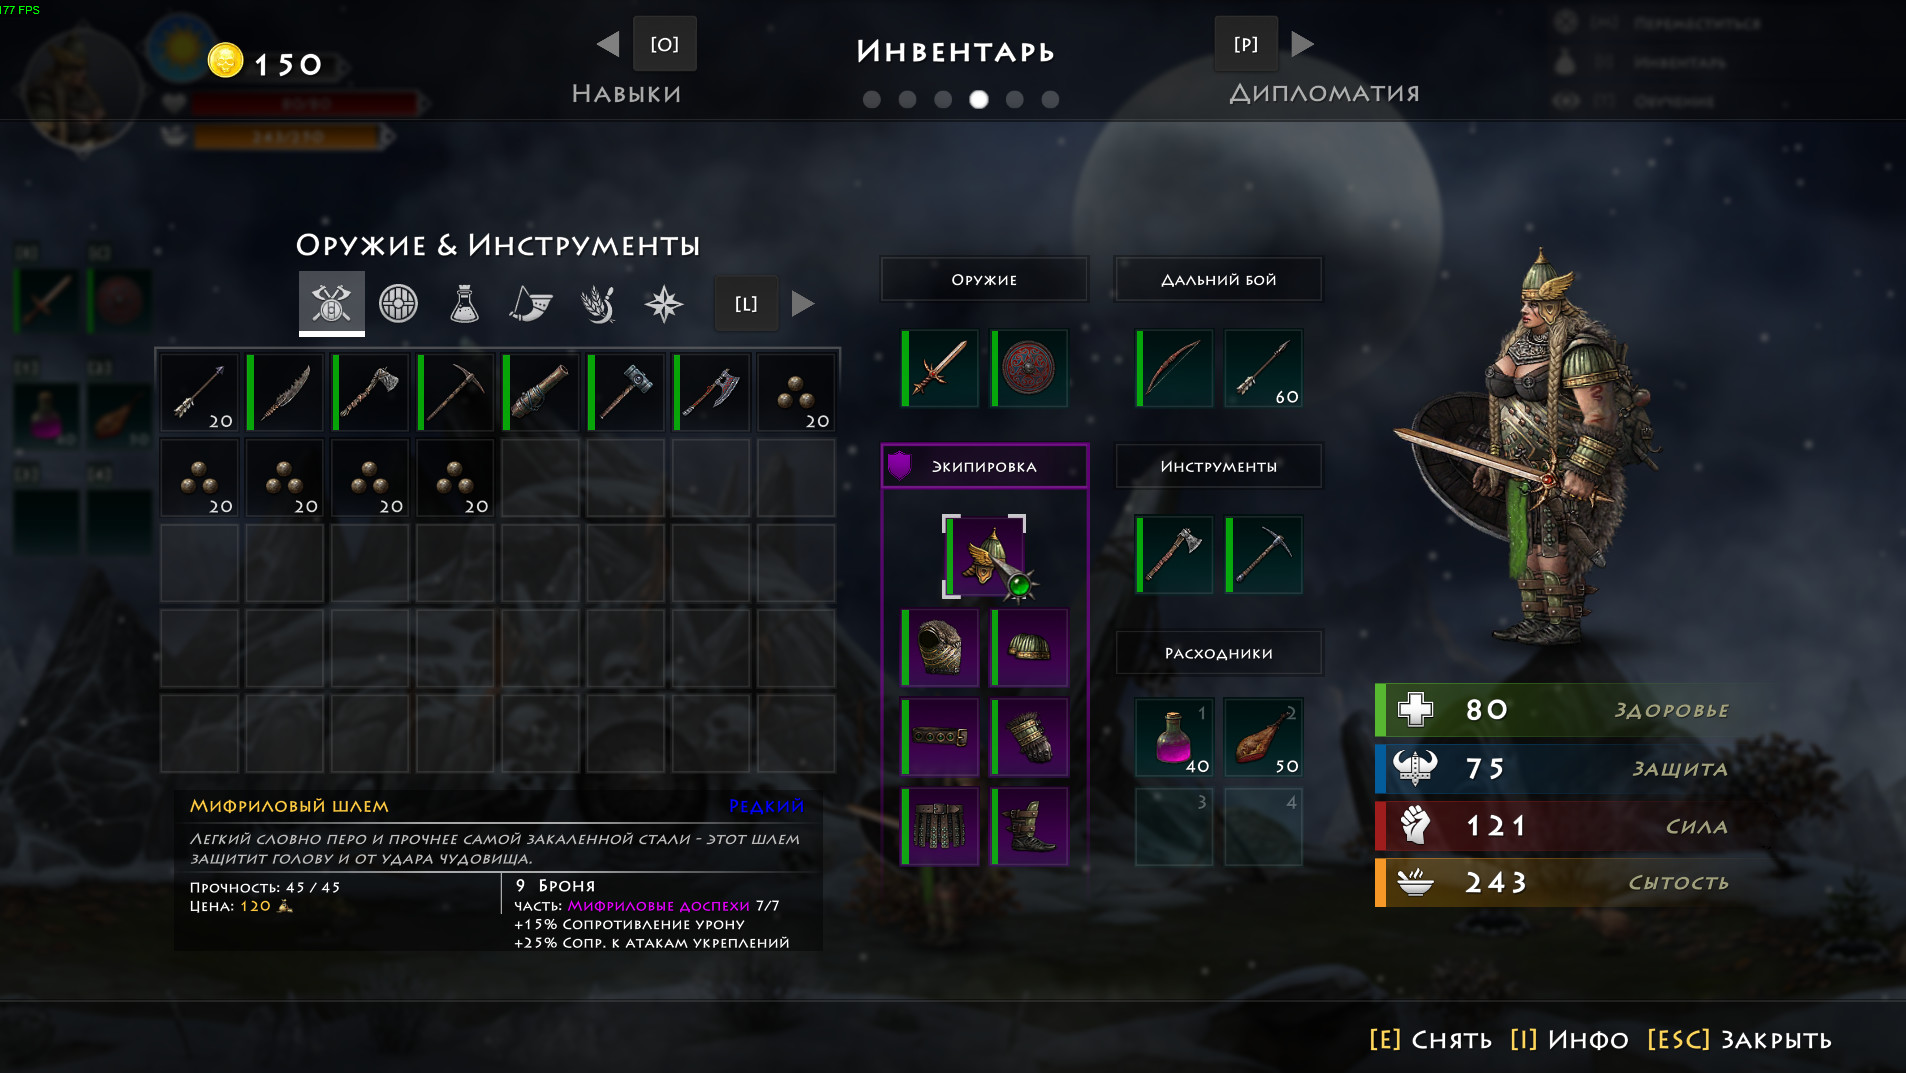Open the shield armor category icon
Image resolution: width=1906 pixels, height=1073 pixels.
click(x=398, y=303)
